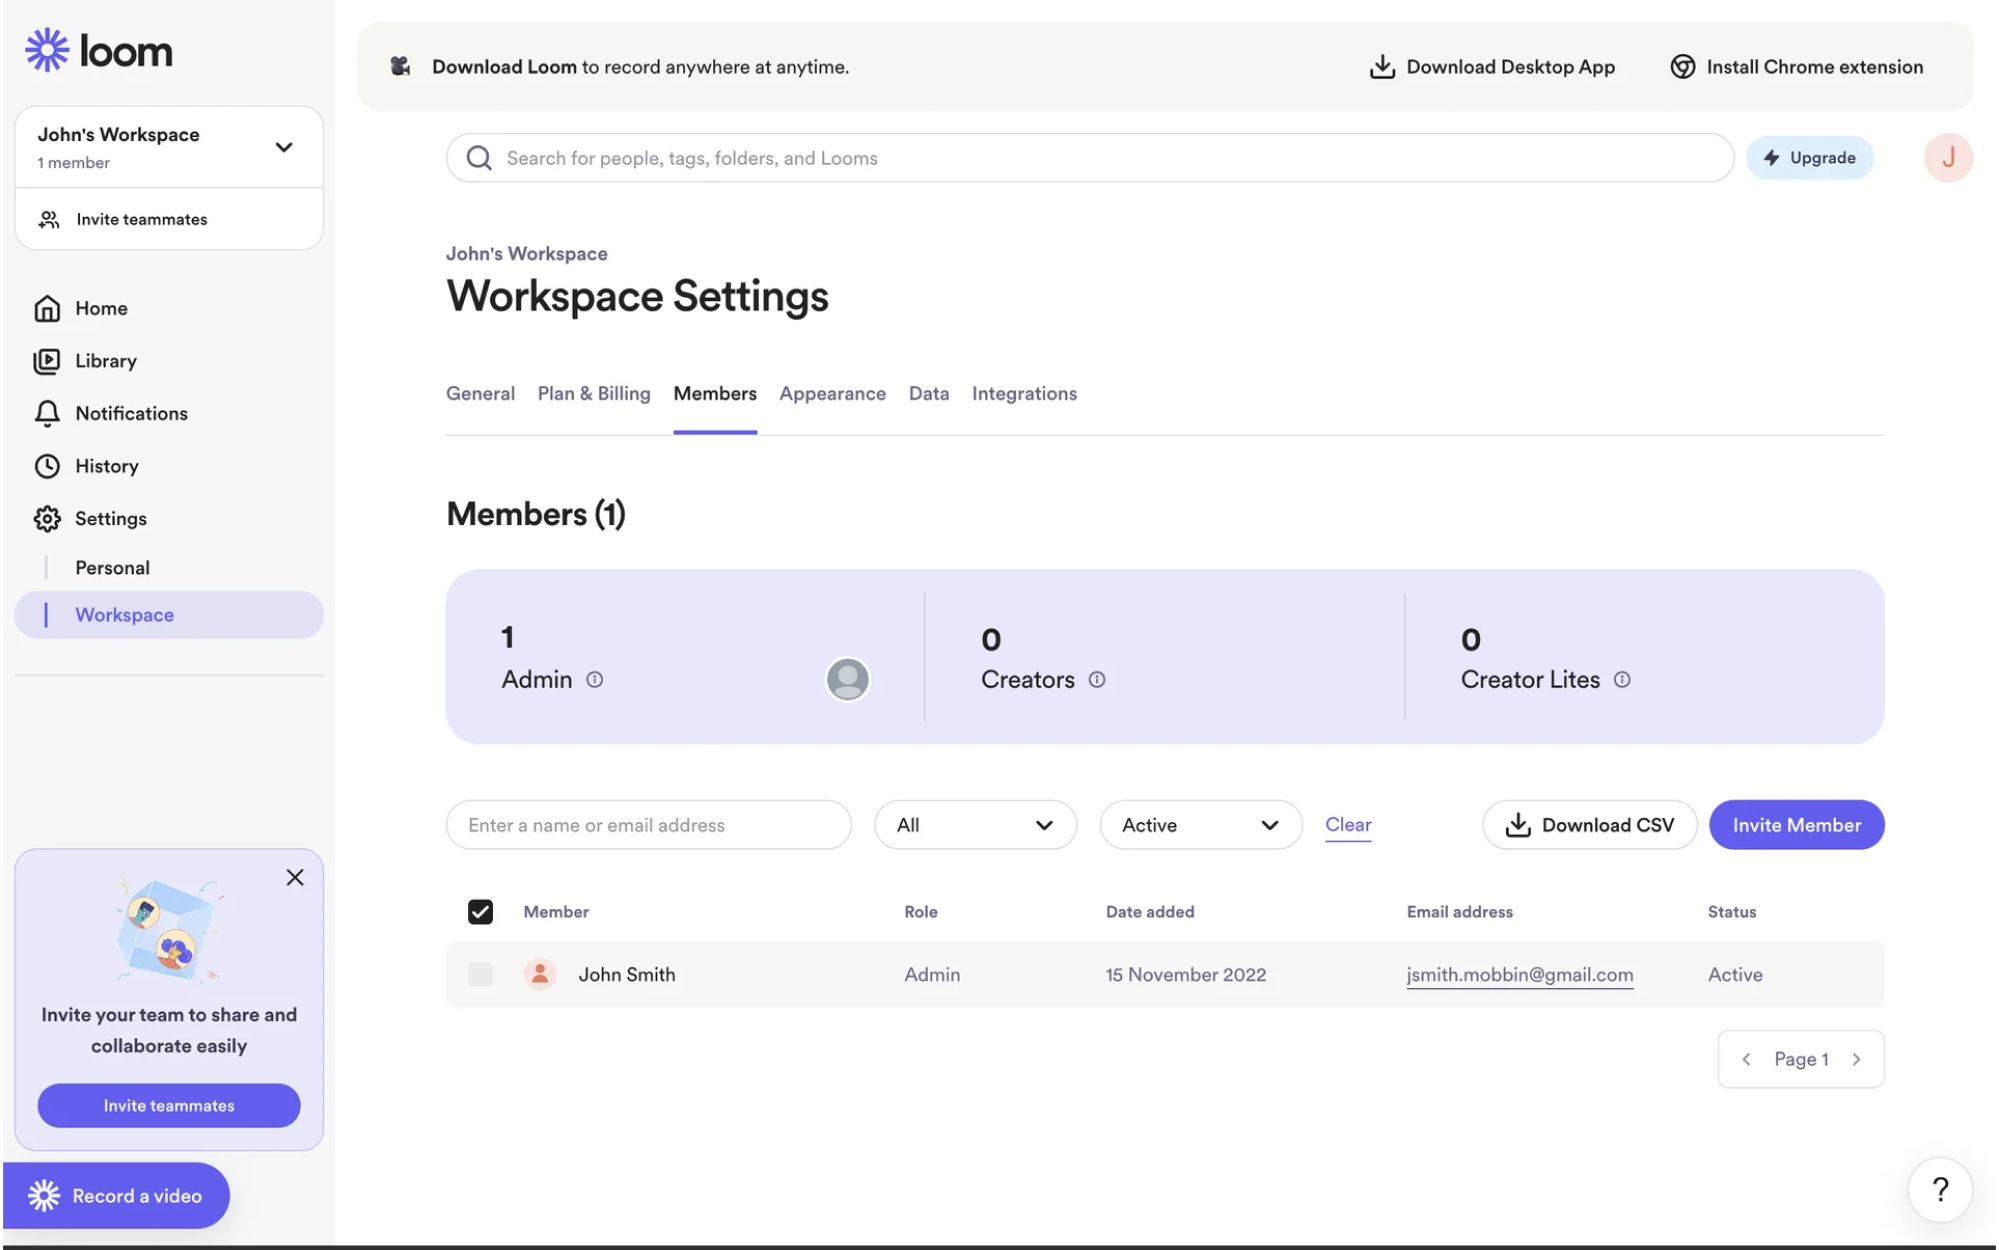
Task: Uncheck the select-all members checkbox
Action: 480,911
